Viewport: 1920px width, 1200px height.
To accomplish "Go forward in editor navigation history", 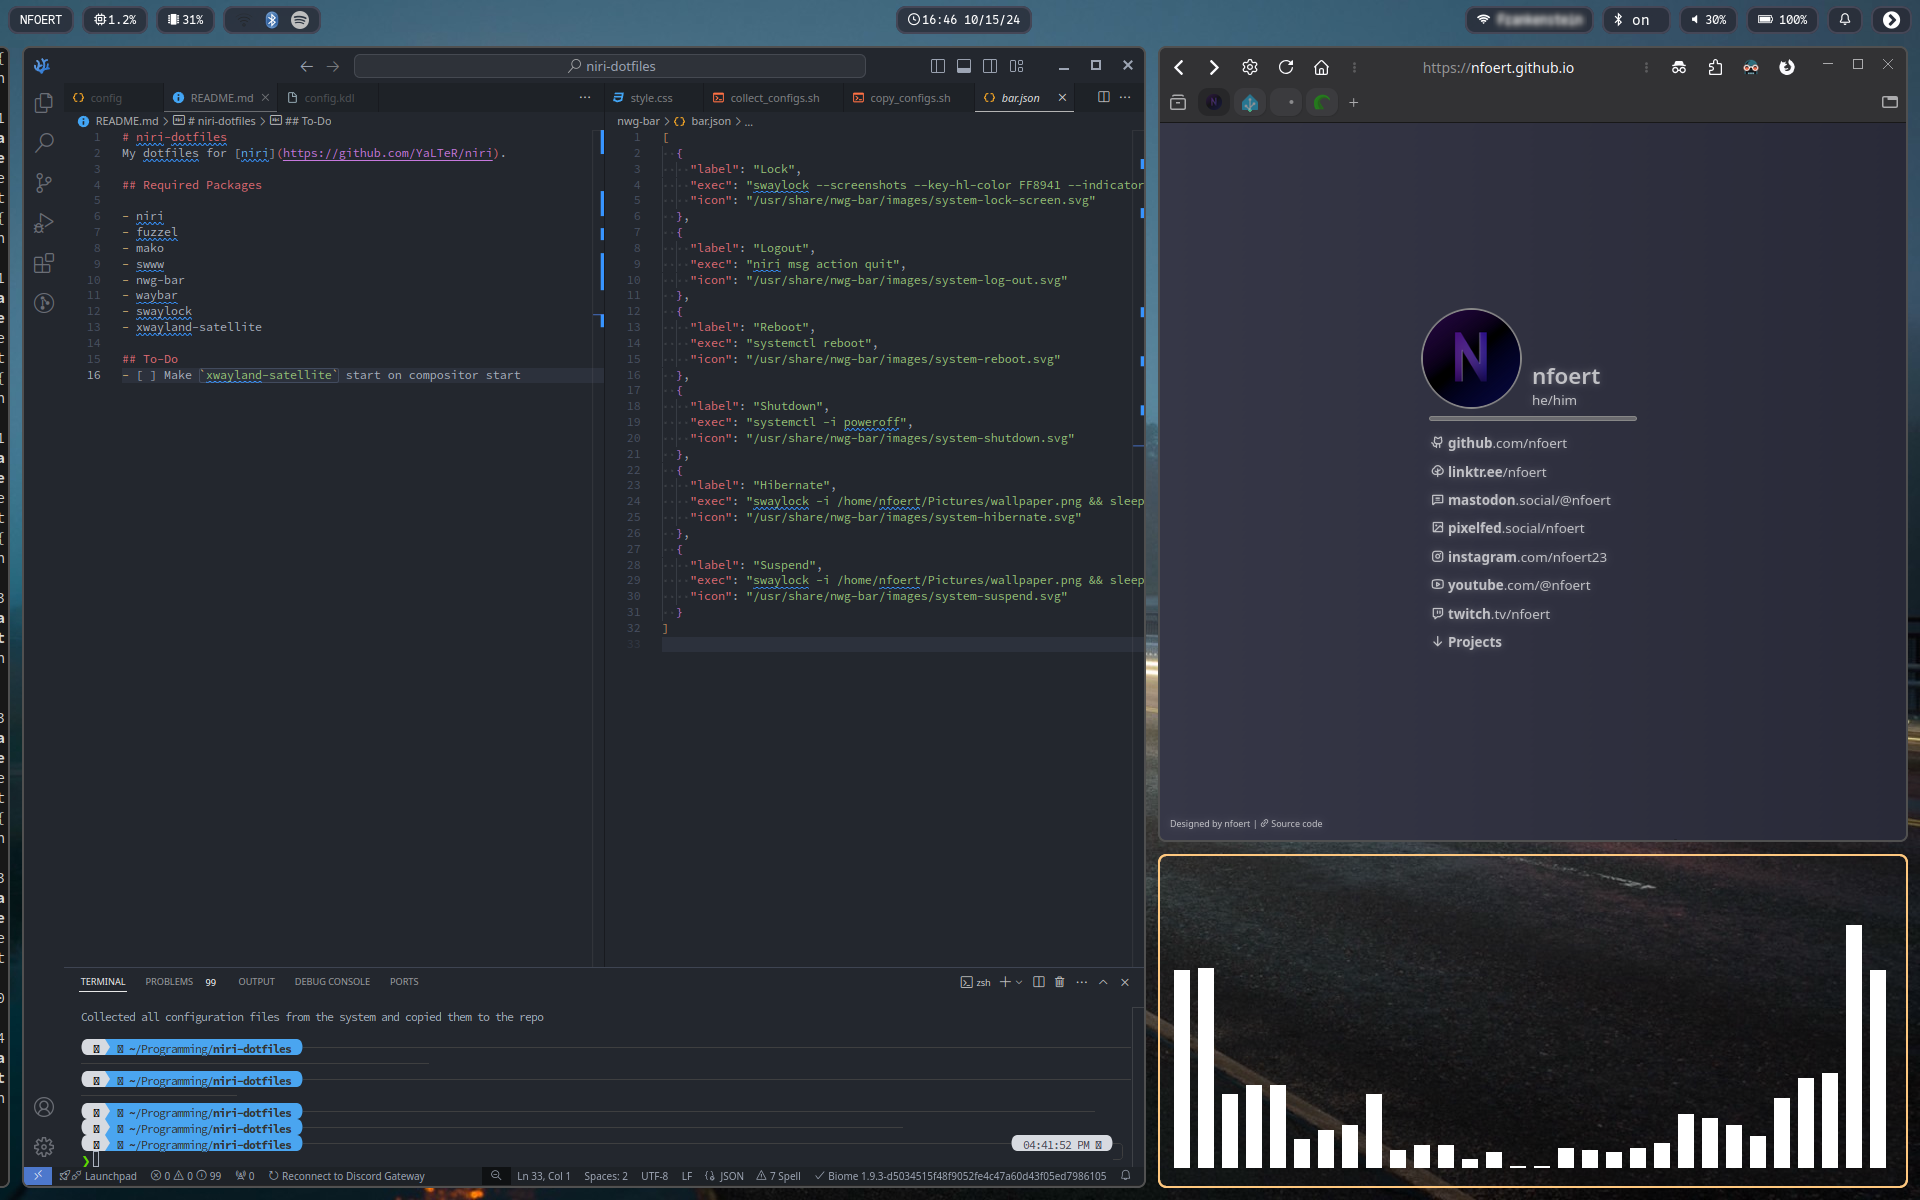I will [333, 66].
